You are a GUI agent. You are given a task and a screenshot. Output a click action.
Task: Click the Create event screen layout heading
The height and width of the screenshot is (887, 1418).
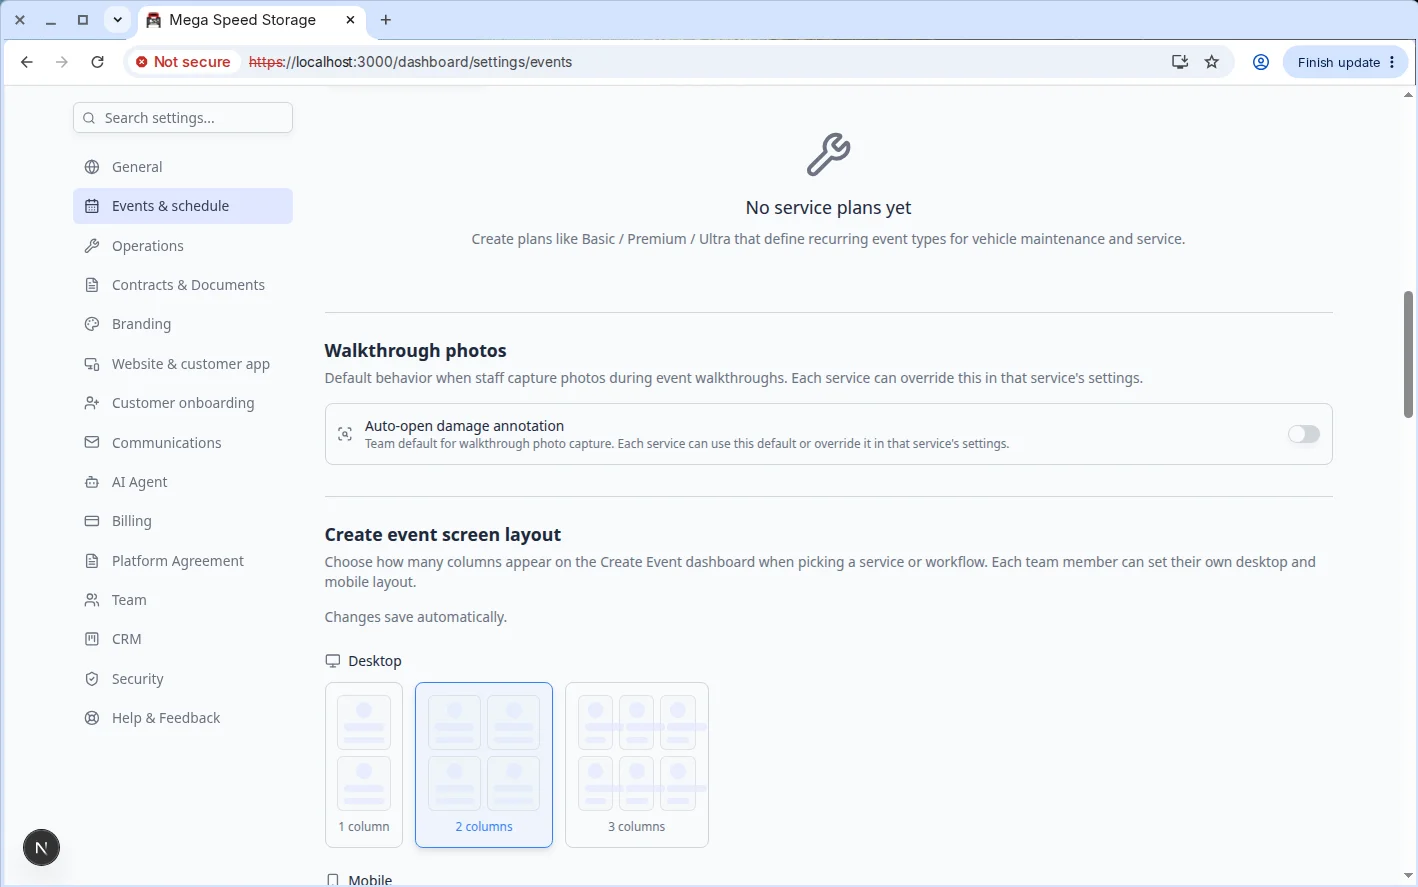coord(443,535)
